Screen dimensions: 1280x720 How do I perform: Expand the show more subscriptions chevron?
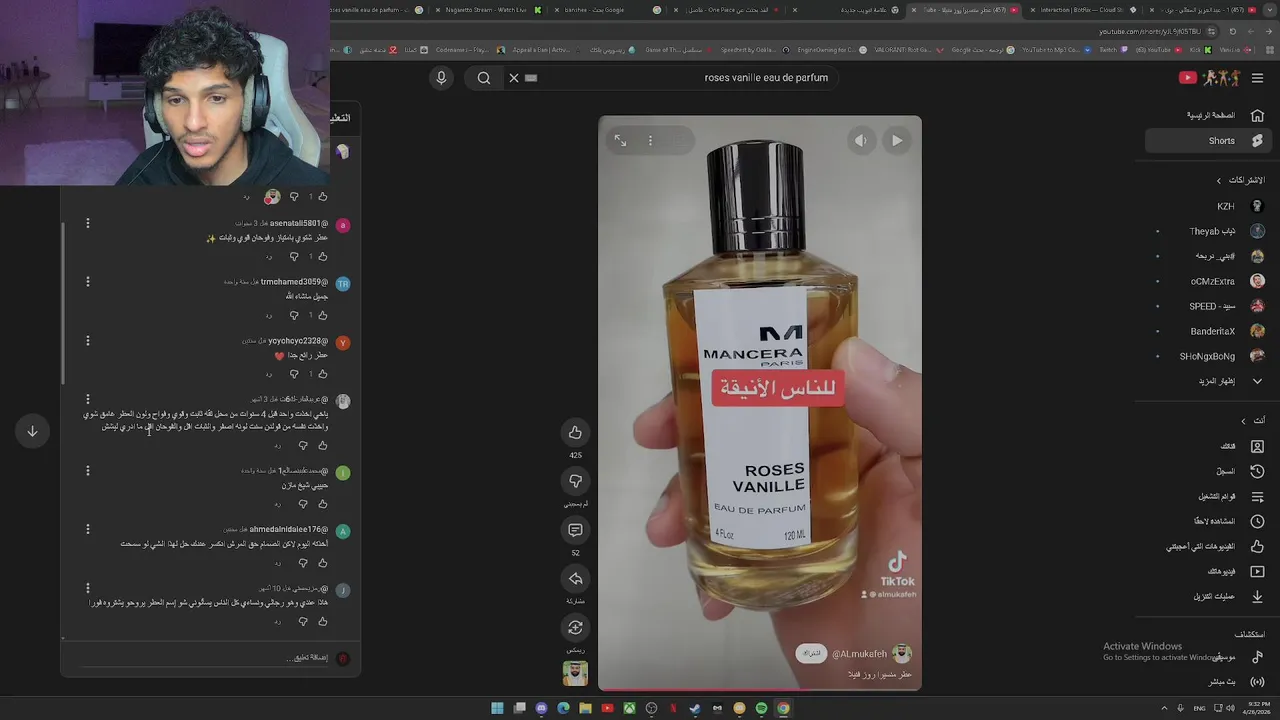[x=1257, y=381]
